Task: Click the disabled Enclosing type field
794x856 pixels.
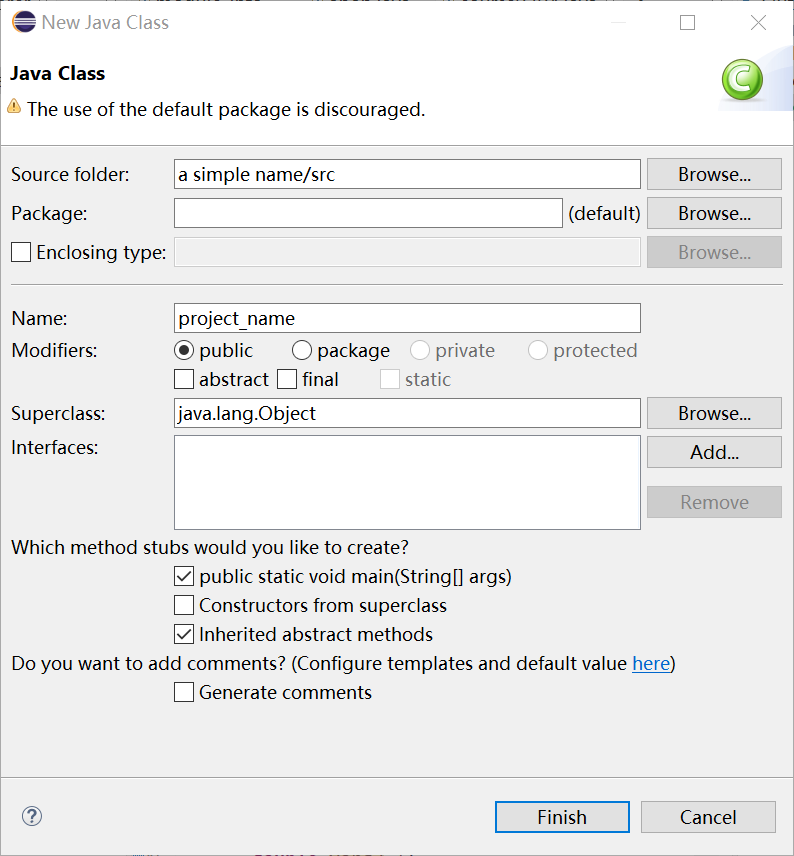Action: point(407,252)
